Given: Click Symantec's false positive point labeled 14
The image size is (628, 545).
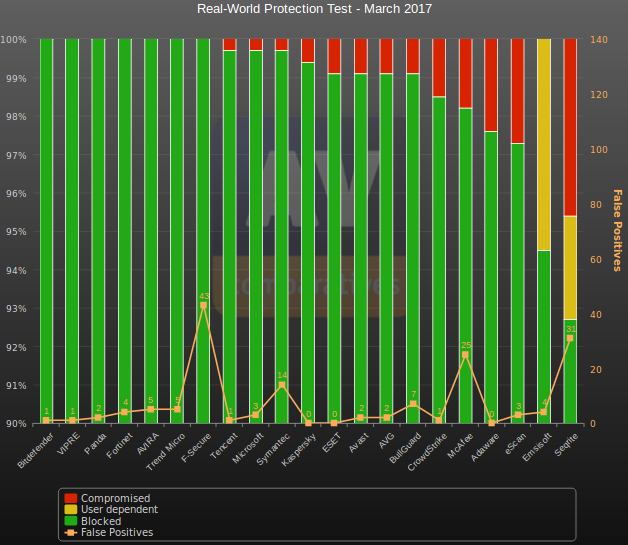Looking at the screenshot, I should pyautogui.click(x=282, y=385).
